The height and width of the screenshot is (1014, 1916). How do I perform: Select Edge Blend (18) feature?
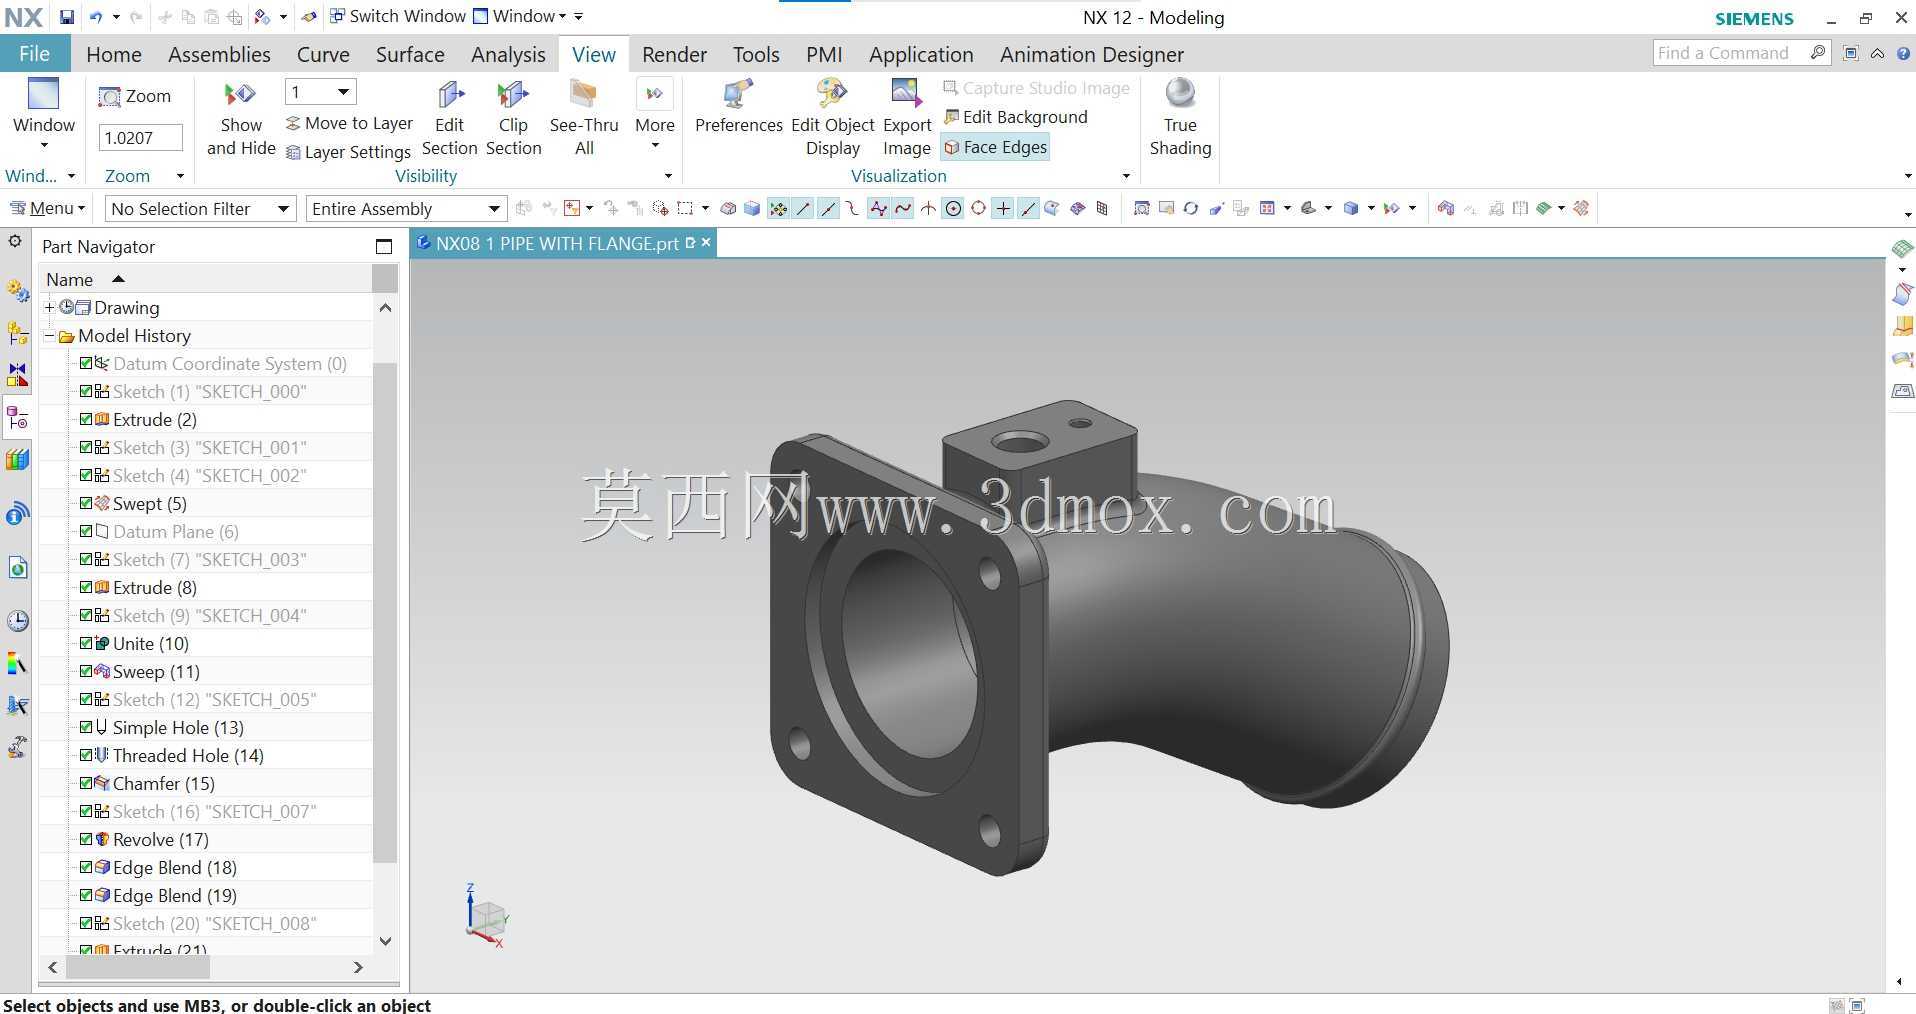[x=174, y=867]
